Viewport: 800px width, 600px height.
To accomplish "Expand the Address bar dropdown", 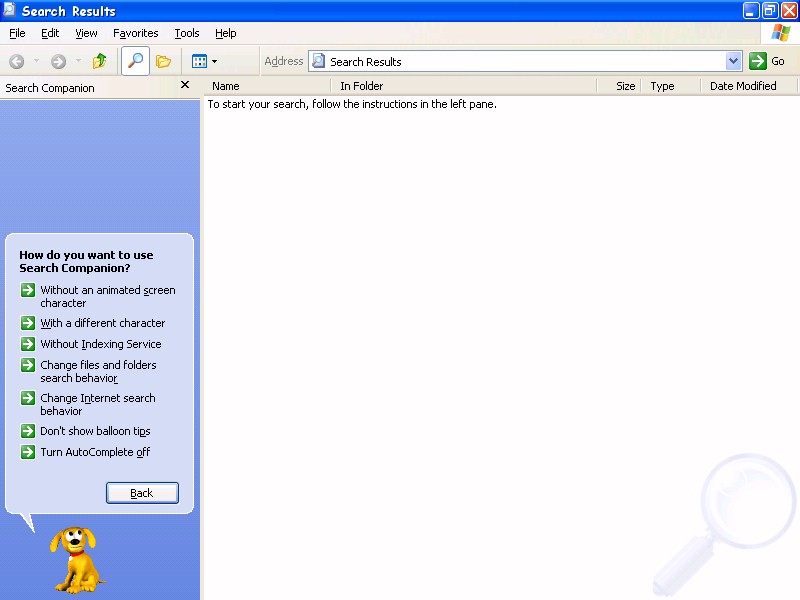I will click(733, 61).
